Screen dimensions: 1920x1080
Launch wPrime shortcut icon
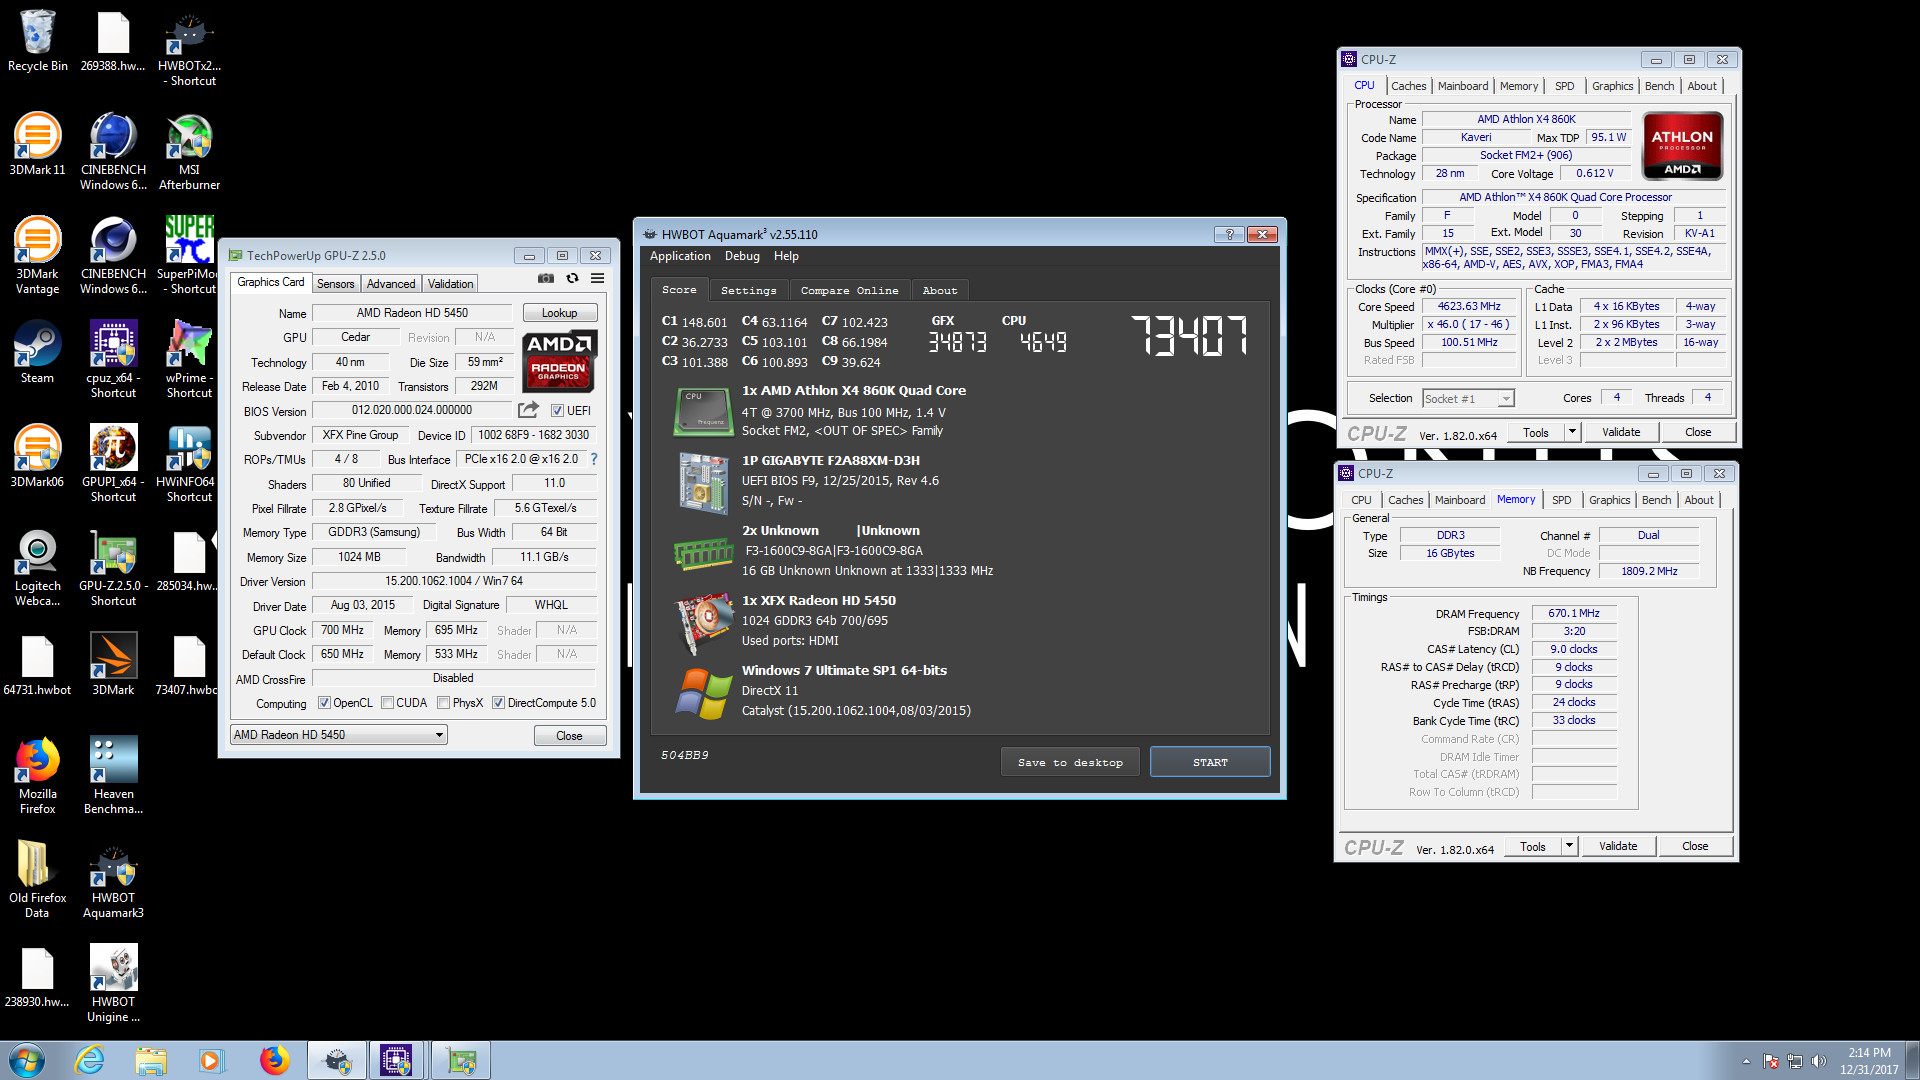click(x=189, y=360)
